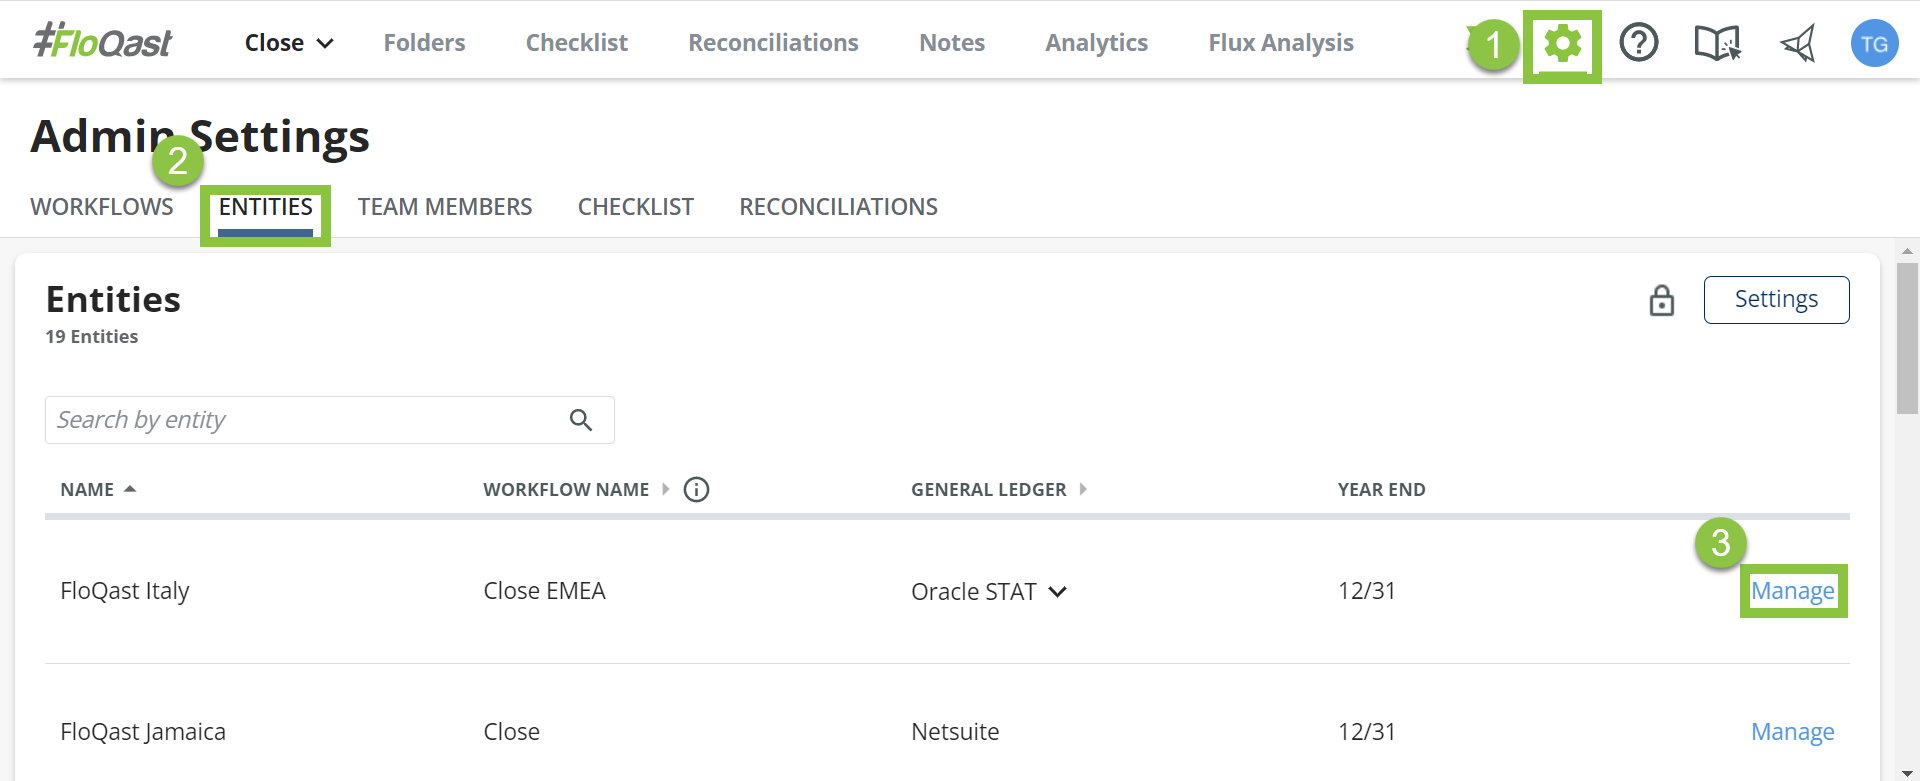Click the Workflow Name info icon
Image resolution: width=1920 pixels, height=781 pixels.
click(696, 489)
